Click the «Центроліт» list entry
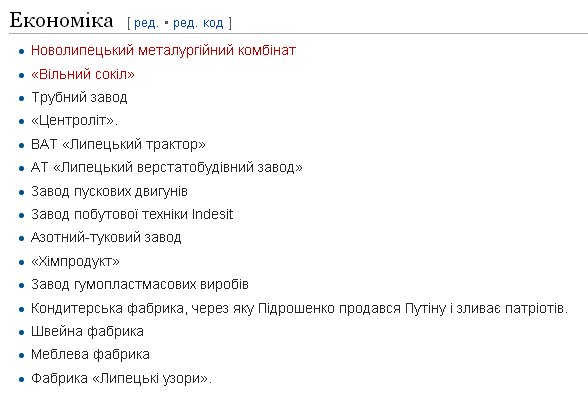 [x=74, y=121]
